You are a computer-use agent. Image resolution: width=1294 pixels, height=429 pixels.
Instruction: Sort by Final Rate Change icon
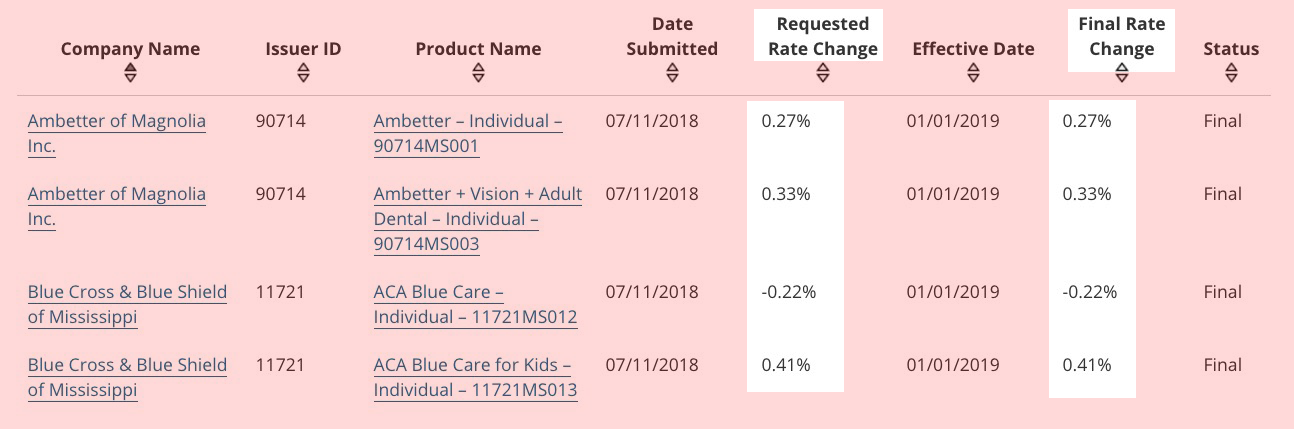(1121, 73)
